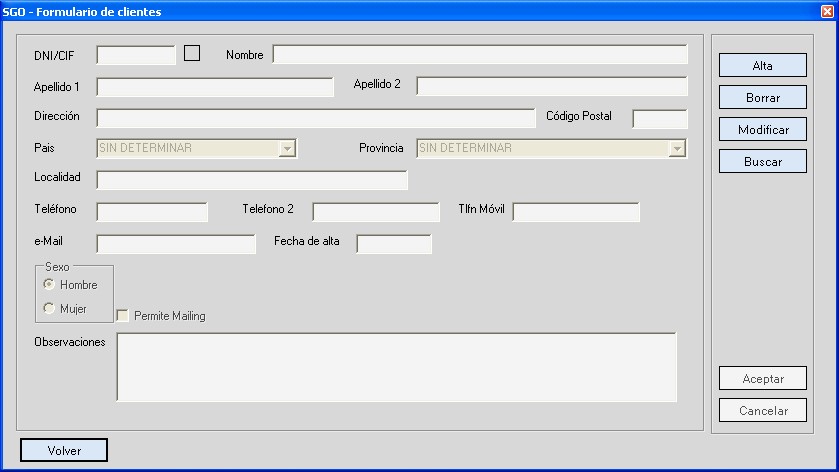The image size is (839, 472).
Task: Click the Borrar button
Action: [762, 97]
